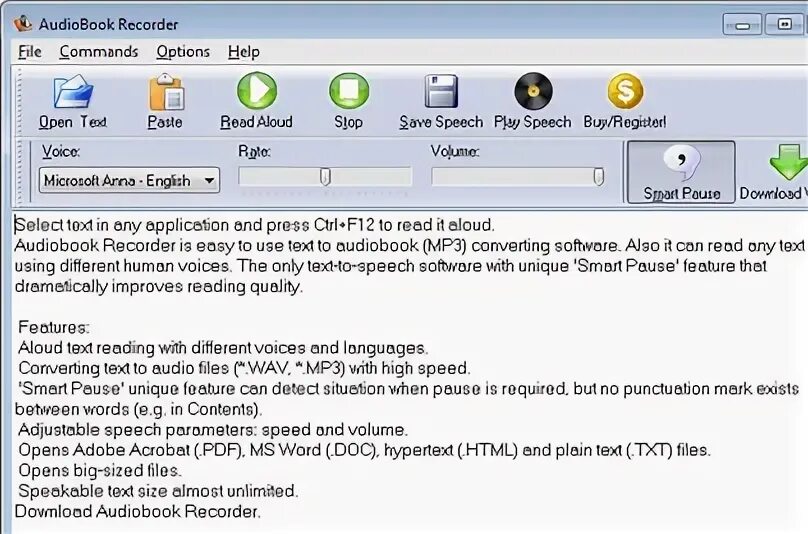
Task: Click the 'Features:' heading text
Action: [x=54, y=327]
